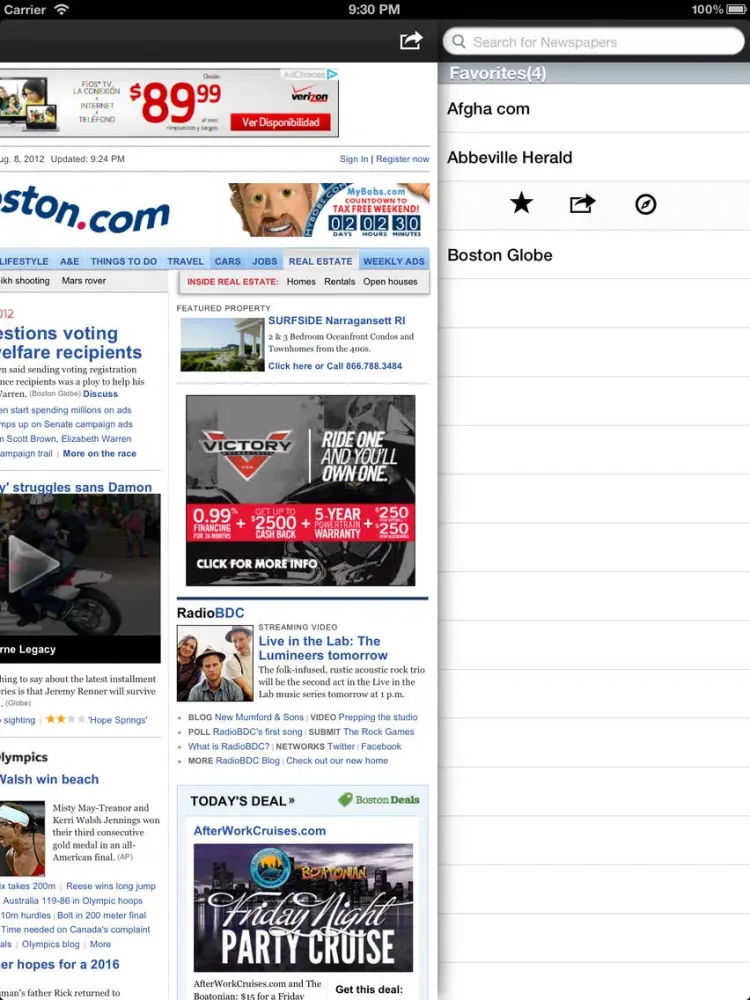Open RadioBDC Twitter link
Screen dimensions: 750x1000
341,746
